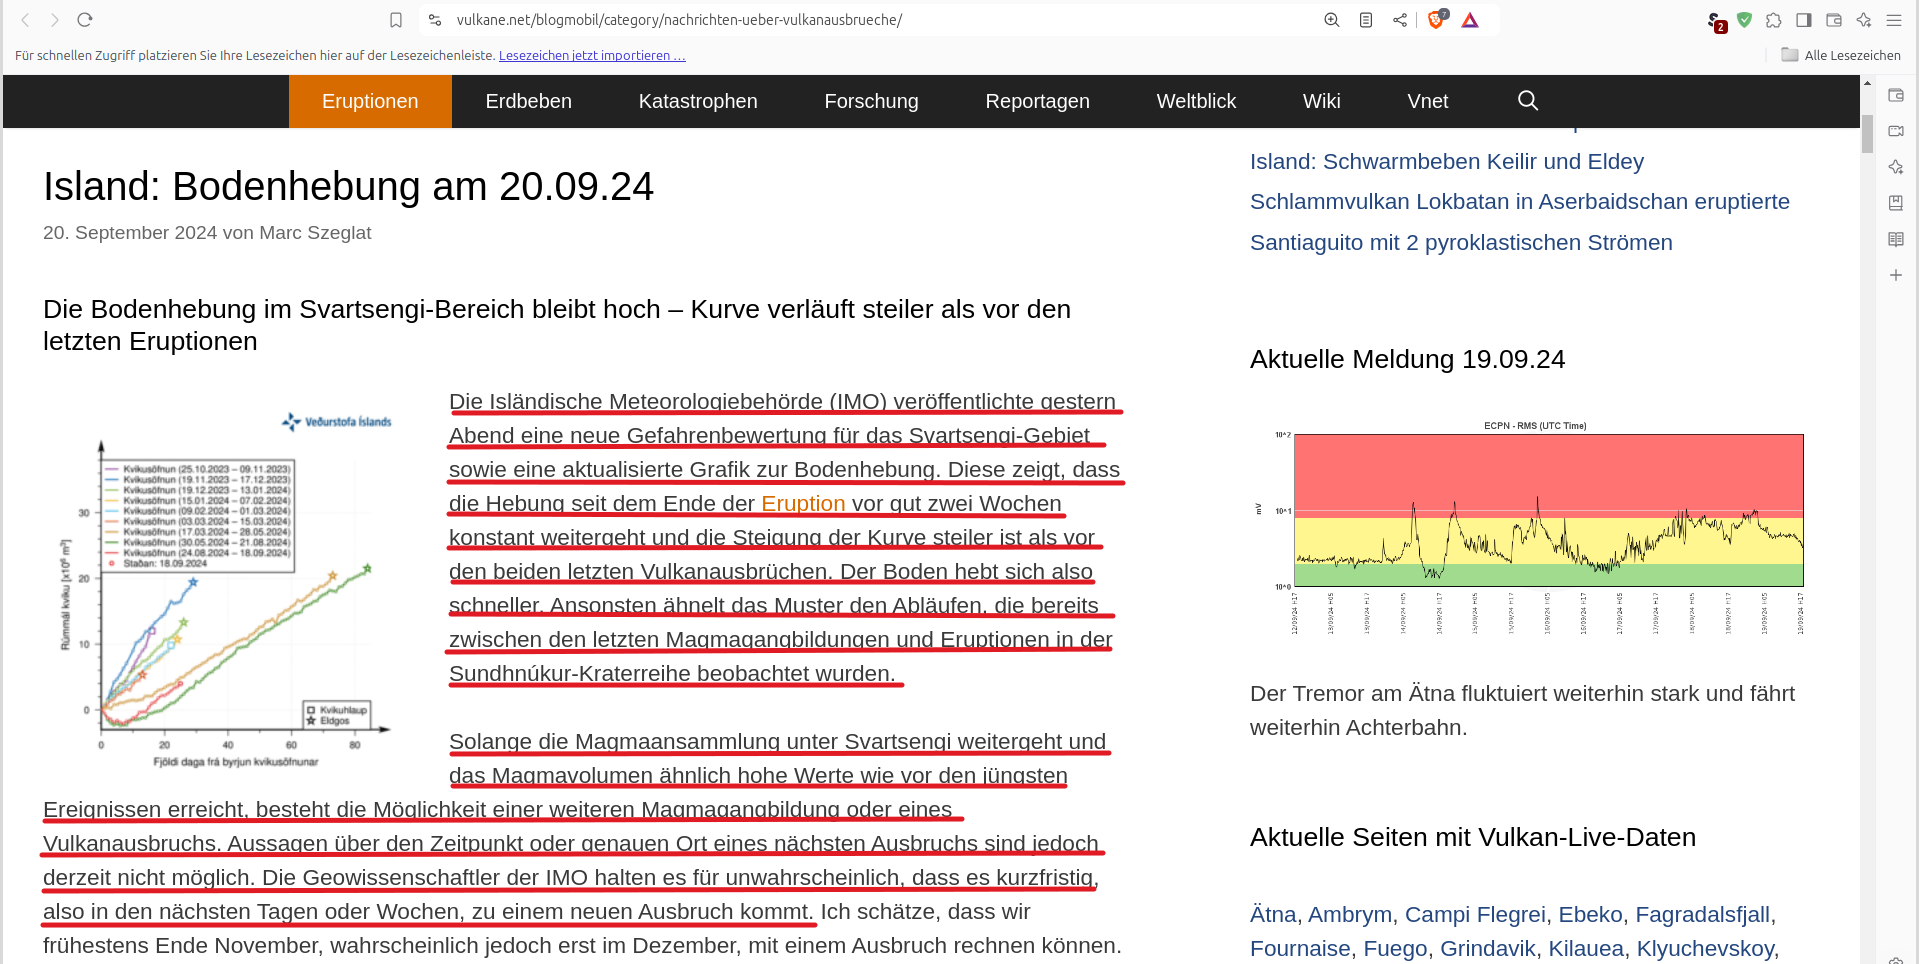Viewport: 1919px width, 964px height.
Task: Open 'Santiaguito mit 2 pyroklastischen Strömen' link
Action: [1461, 243]
